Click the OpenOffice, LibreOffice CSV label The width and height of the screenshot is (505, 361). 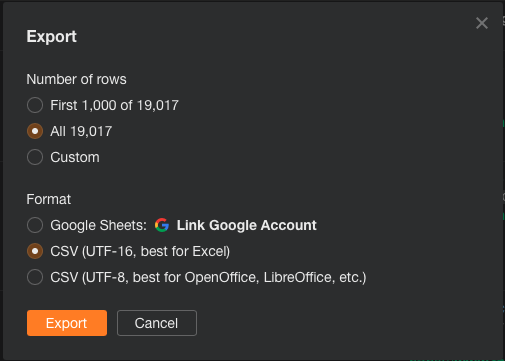click(208, 277)
